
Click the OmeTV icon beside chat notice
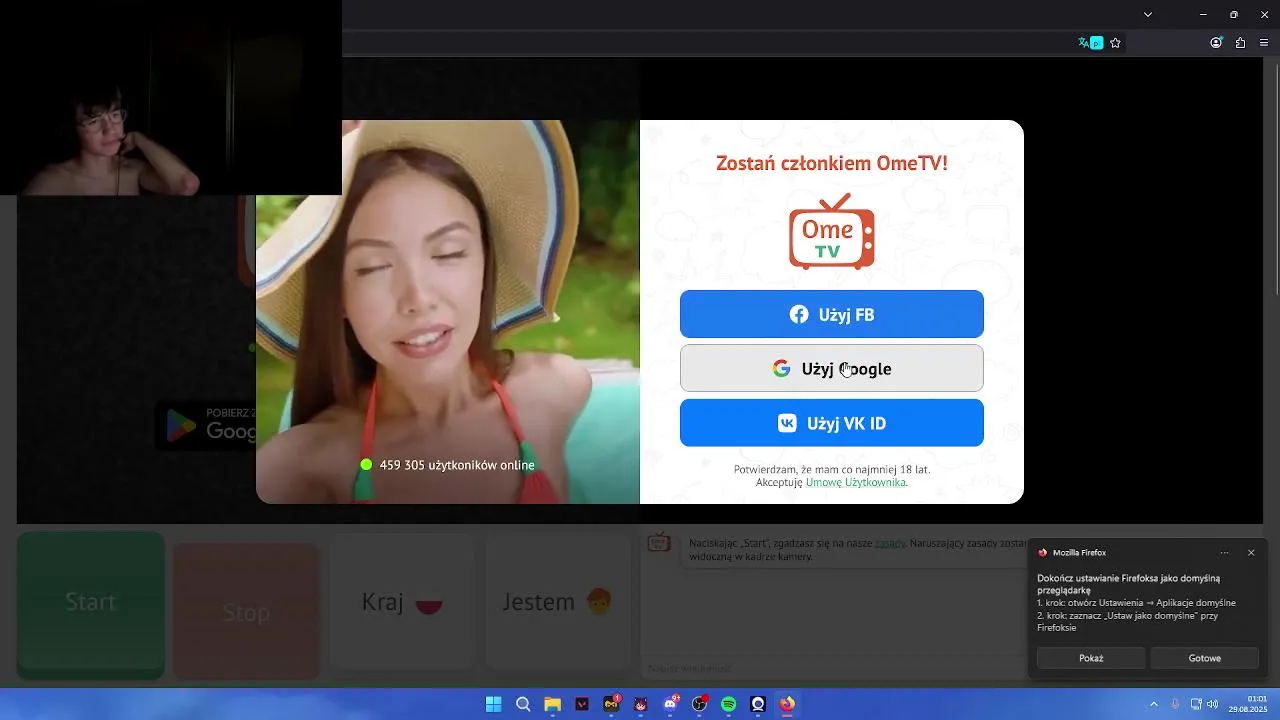tap(659, 542)
